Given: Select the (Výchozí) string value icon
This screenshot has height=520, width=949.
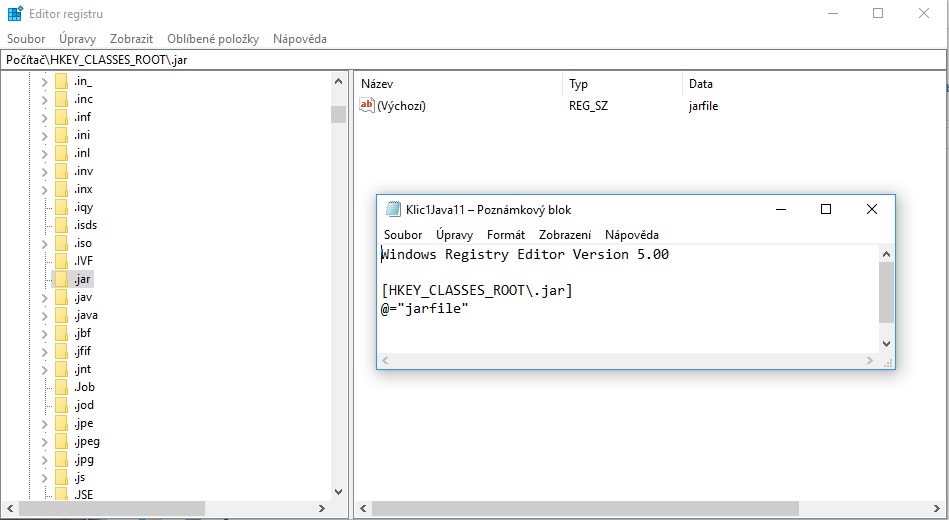Looking at the screenshot, I should click(x=367, y=105).
